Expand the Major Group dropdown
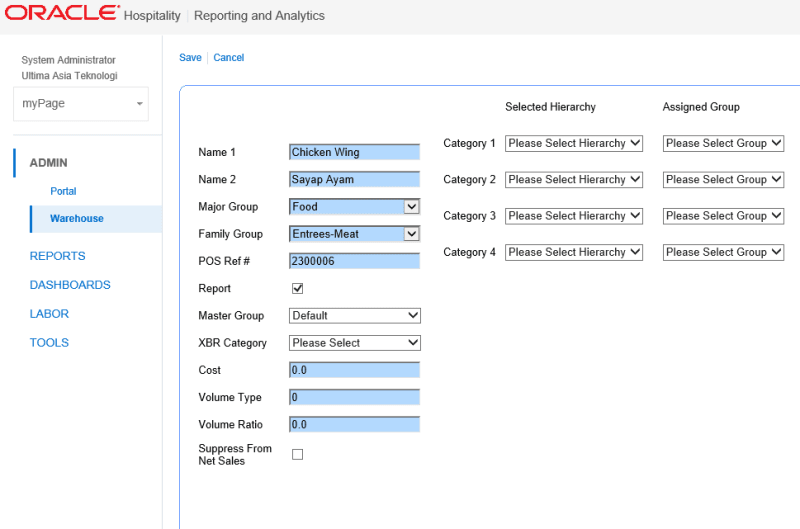This screenshot has height=529, width=800. click(355, 207)
